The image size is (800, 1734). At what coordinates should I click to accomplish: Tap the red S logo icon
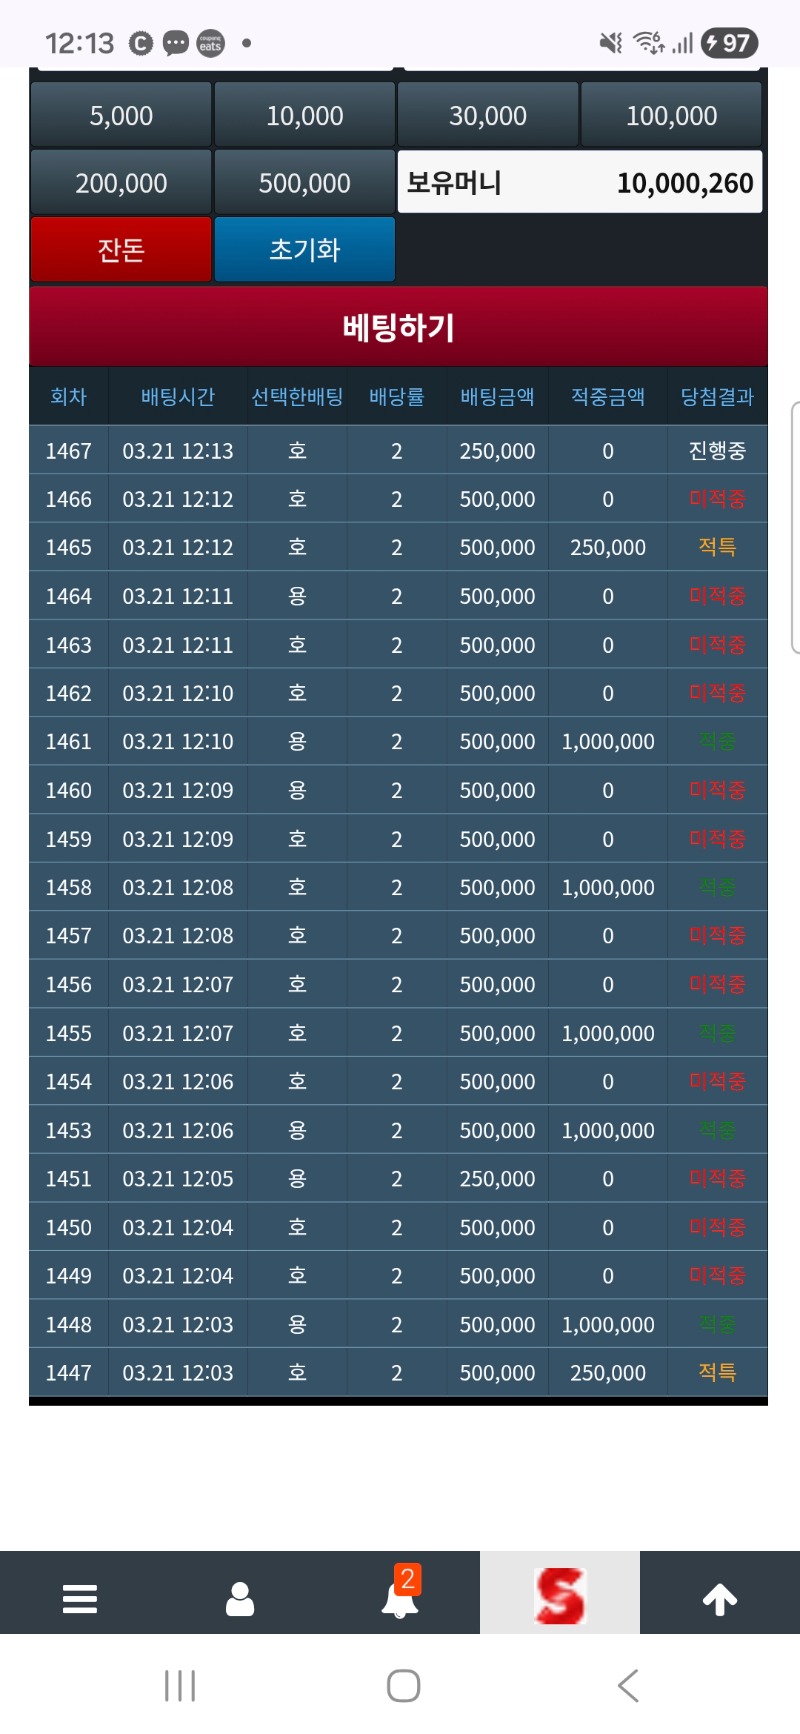(560, 1595)
